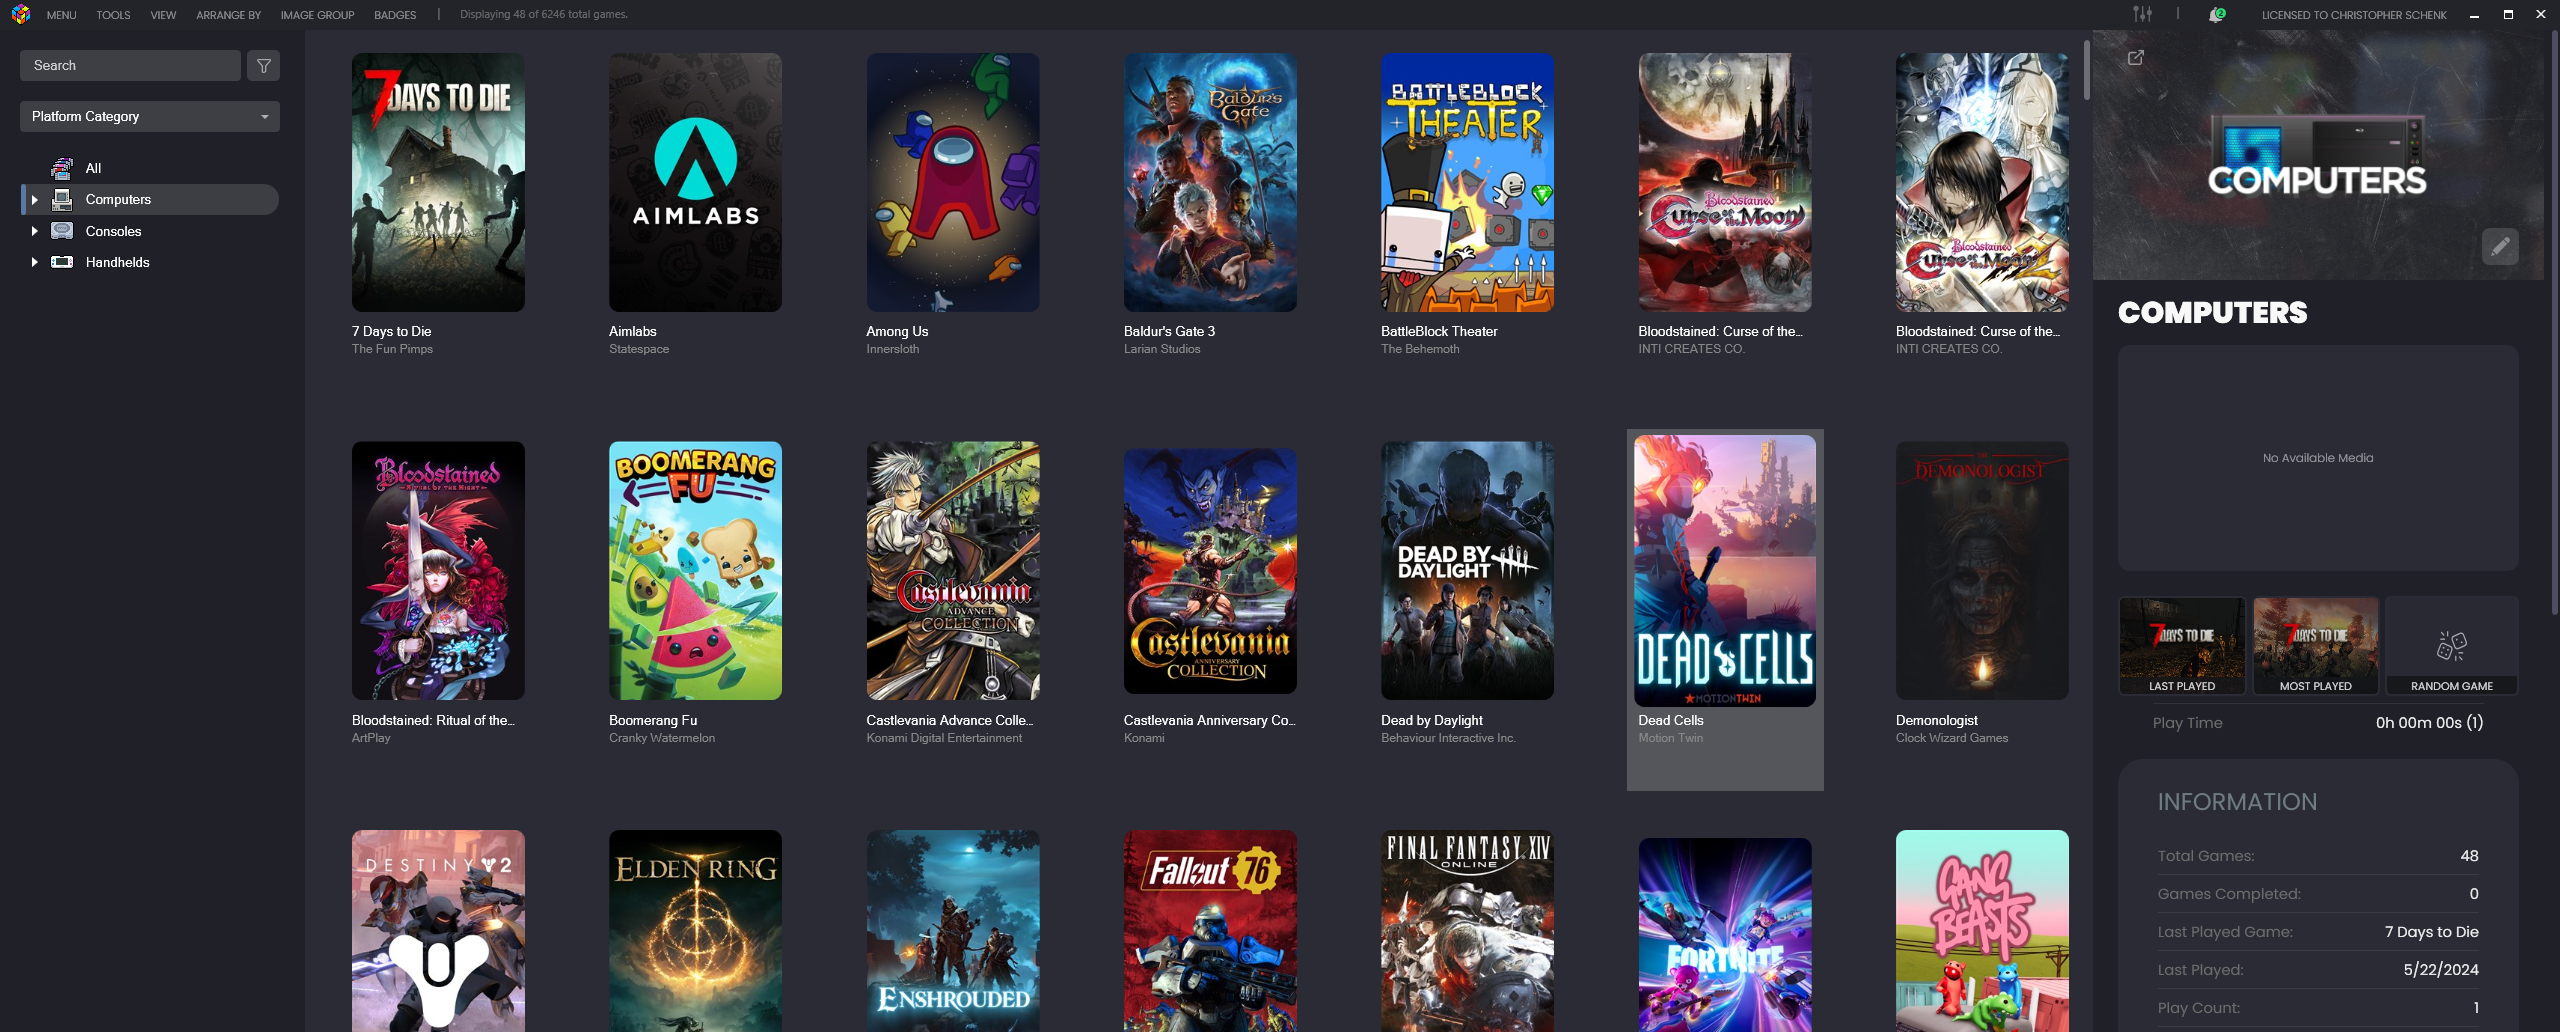Image resolution: width=2560 pixels, height=1032 pixels.
Task: Open the display options sliders icon
Action: [x=2142, y=14]
